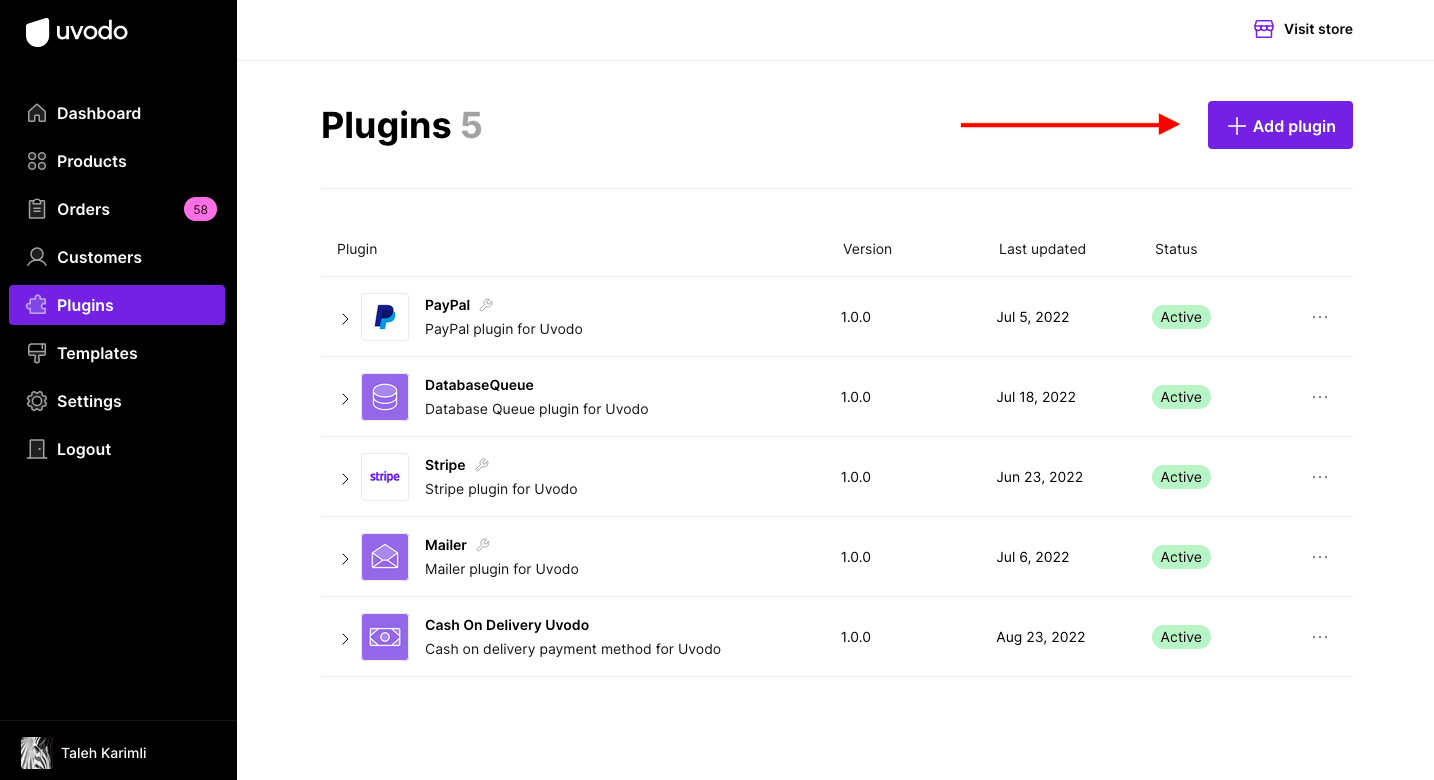Click the Active status of PayPal

coord(1181,317)
